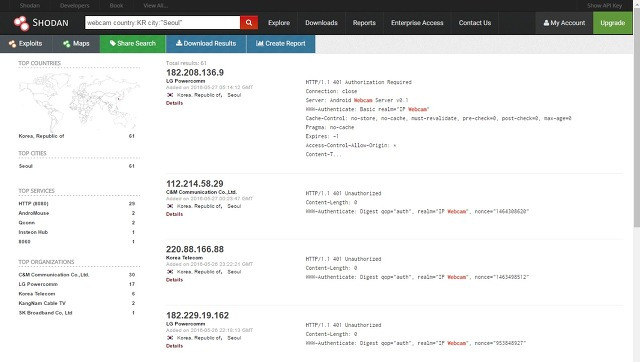Click 'Total results: 61' text
The height and width of the screenshot is (362, 640).
(x=186, y=63)
